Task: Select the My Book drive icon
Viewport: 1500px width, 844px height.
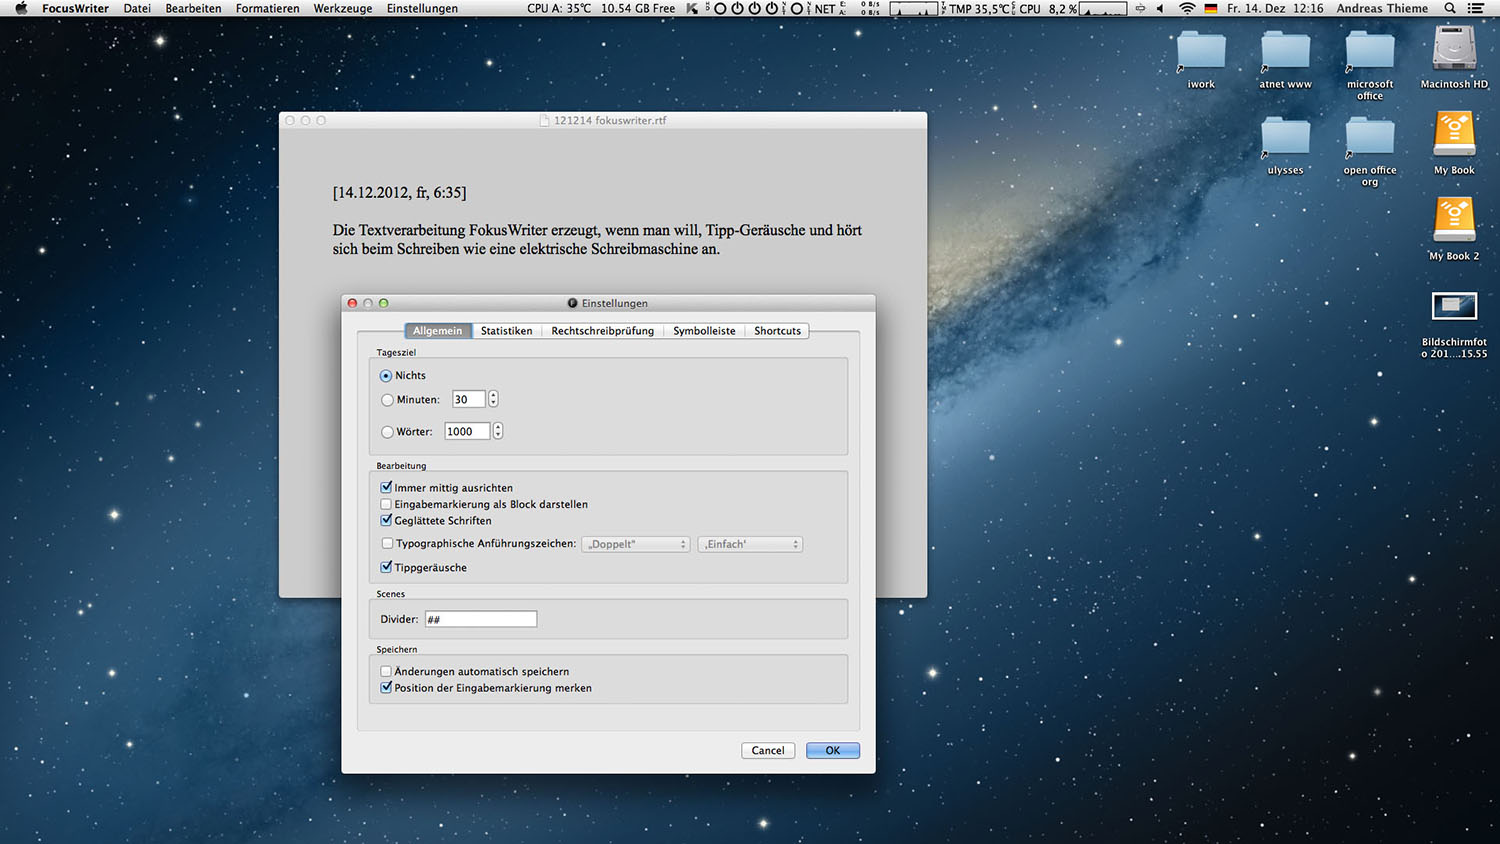Action: pos(1454,135)
